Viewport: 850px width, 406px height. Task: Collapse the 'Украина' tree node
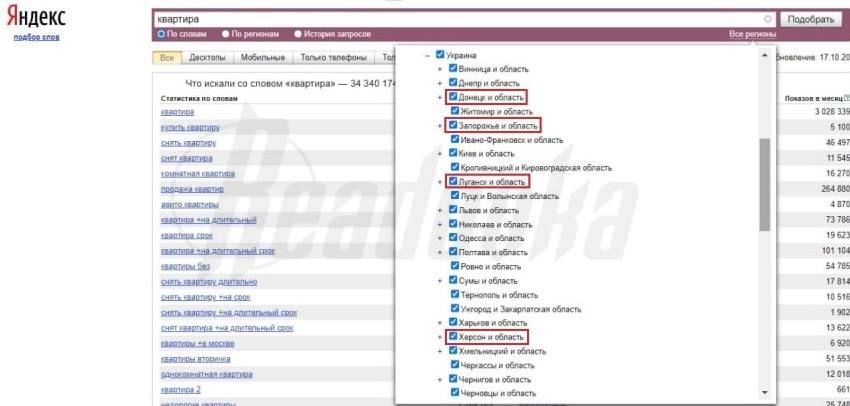428,55
